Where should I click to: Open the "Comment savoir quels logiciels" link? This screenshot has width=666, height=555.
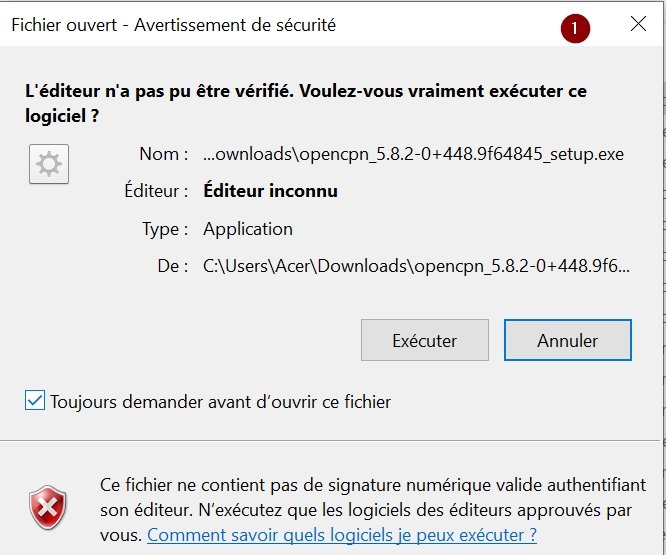click(x=342, y=535)
